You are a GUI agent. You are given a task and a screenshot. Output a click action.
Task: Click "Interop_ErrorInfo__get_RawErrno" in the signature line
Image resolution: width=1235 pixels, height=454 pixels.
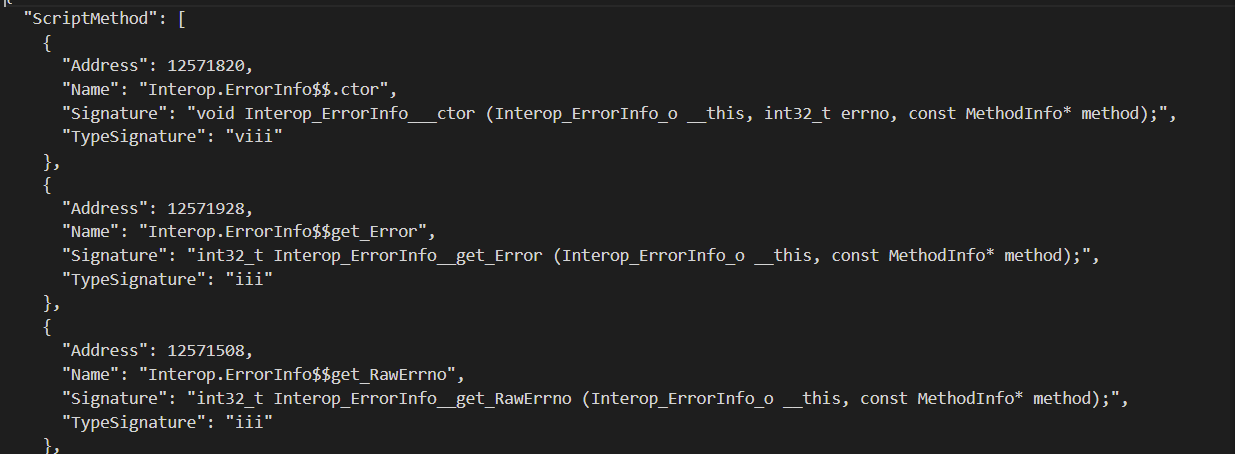(x=423, y=398)
